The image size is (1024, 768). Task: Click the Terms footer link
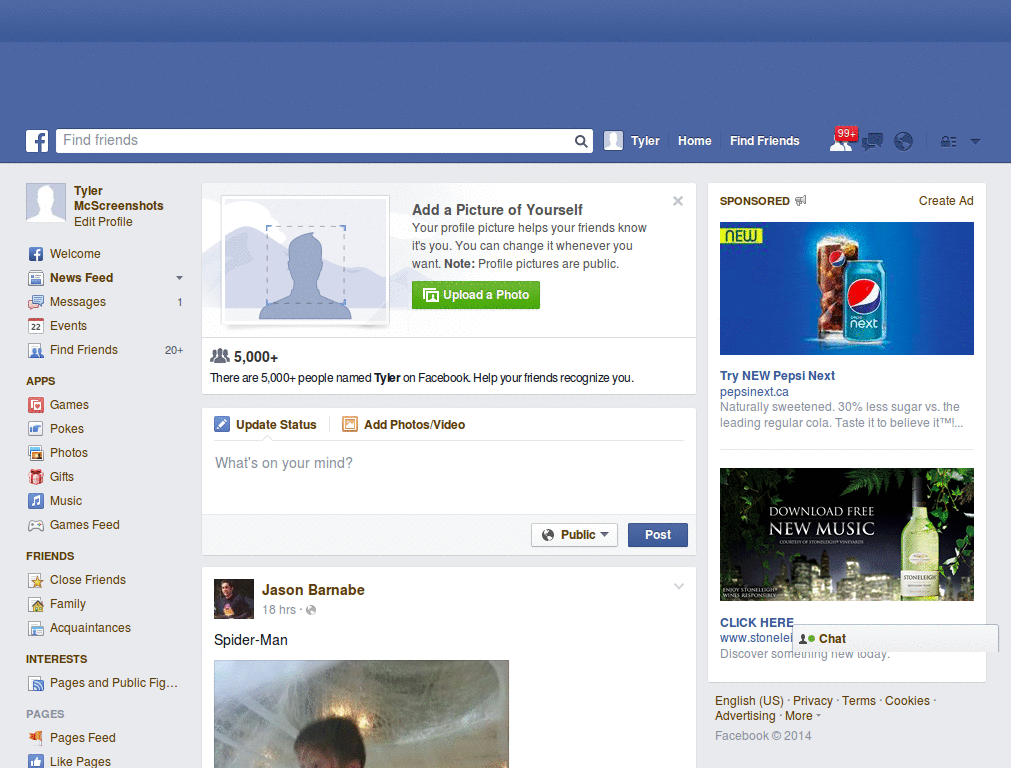pyautogui.click(x=859, y=701)
